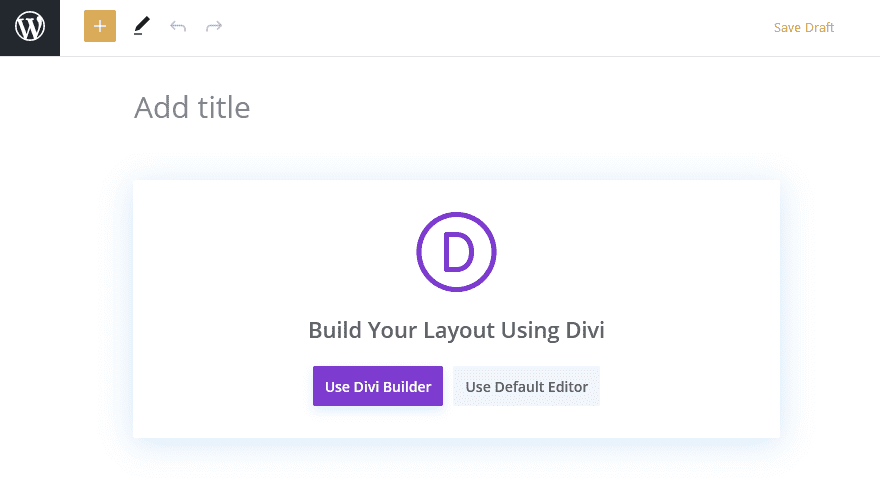Select the pencil Tools icon
This screenshot has width=880, height=485.
[x=142, y=26]
